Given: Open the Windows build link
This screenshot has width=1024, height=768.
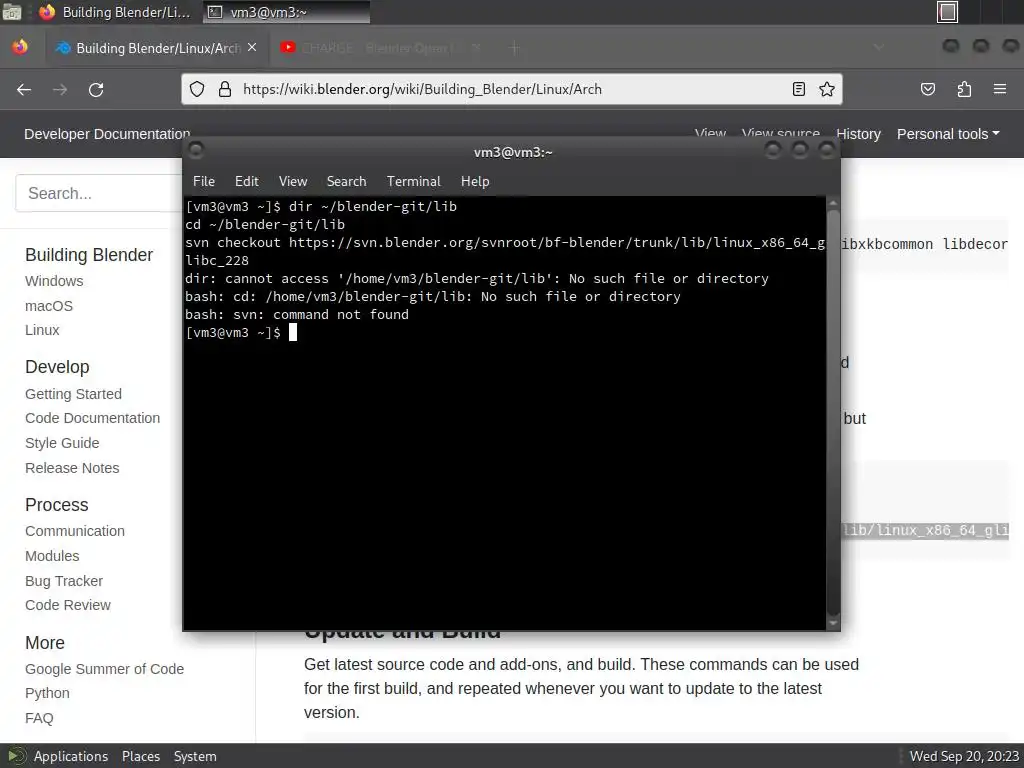Looking at the screenshot, I should coord(54,281).
